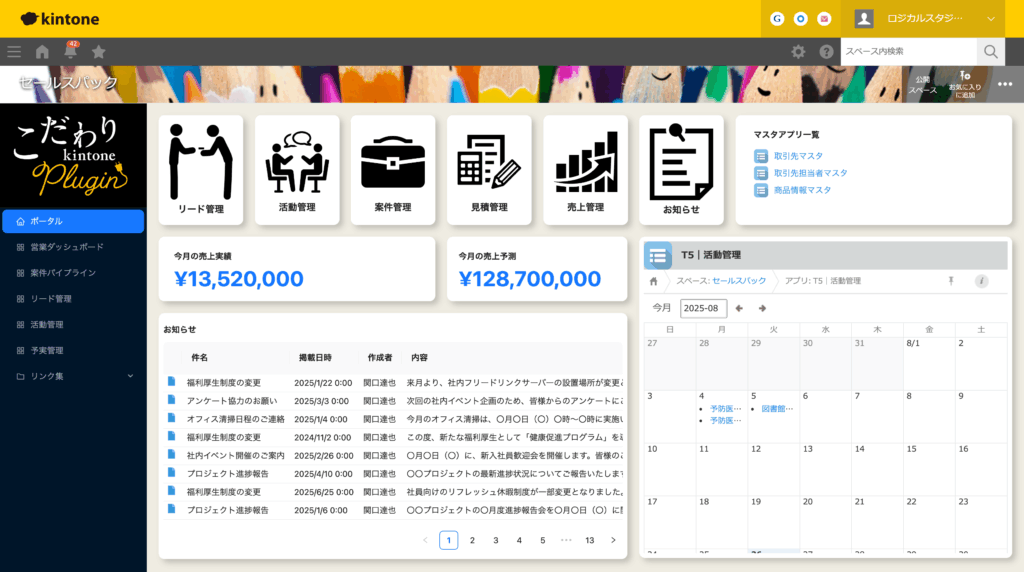This screenshot has width=1024, height=572.
Task: Open the user account dropdown
Action: click(927, 18)
